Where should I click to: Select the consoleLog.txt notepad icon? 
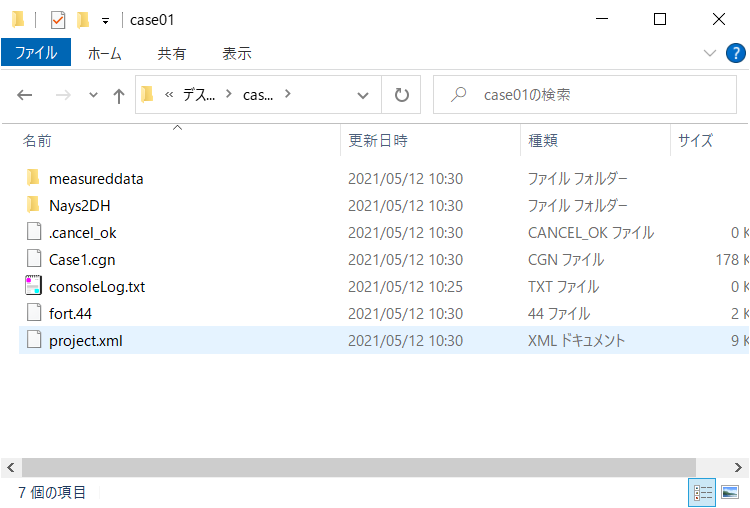pos(33,285)
